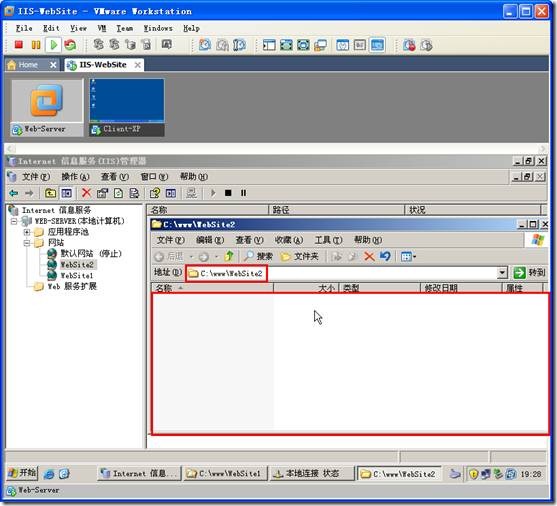
Task: Click the red delete X in IIS toolbar
Action: pos(86,193)
